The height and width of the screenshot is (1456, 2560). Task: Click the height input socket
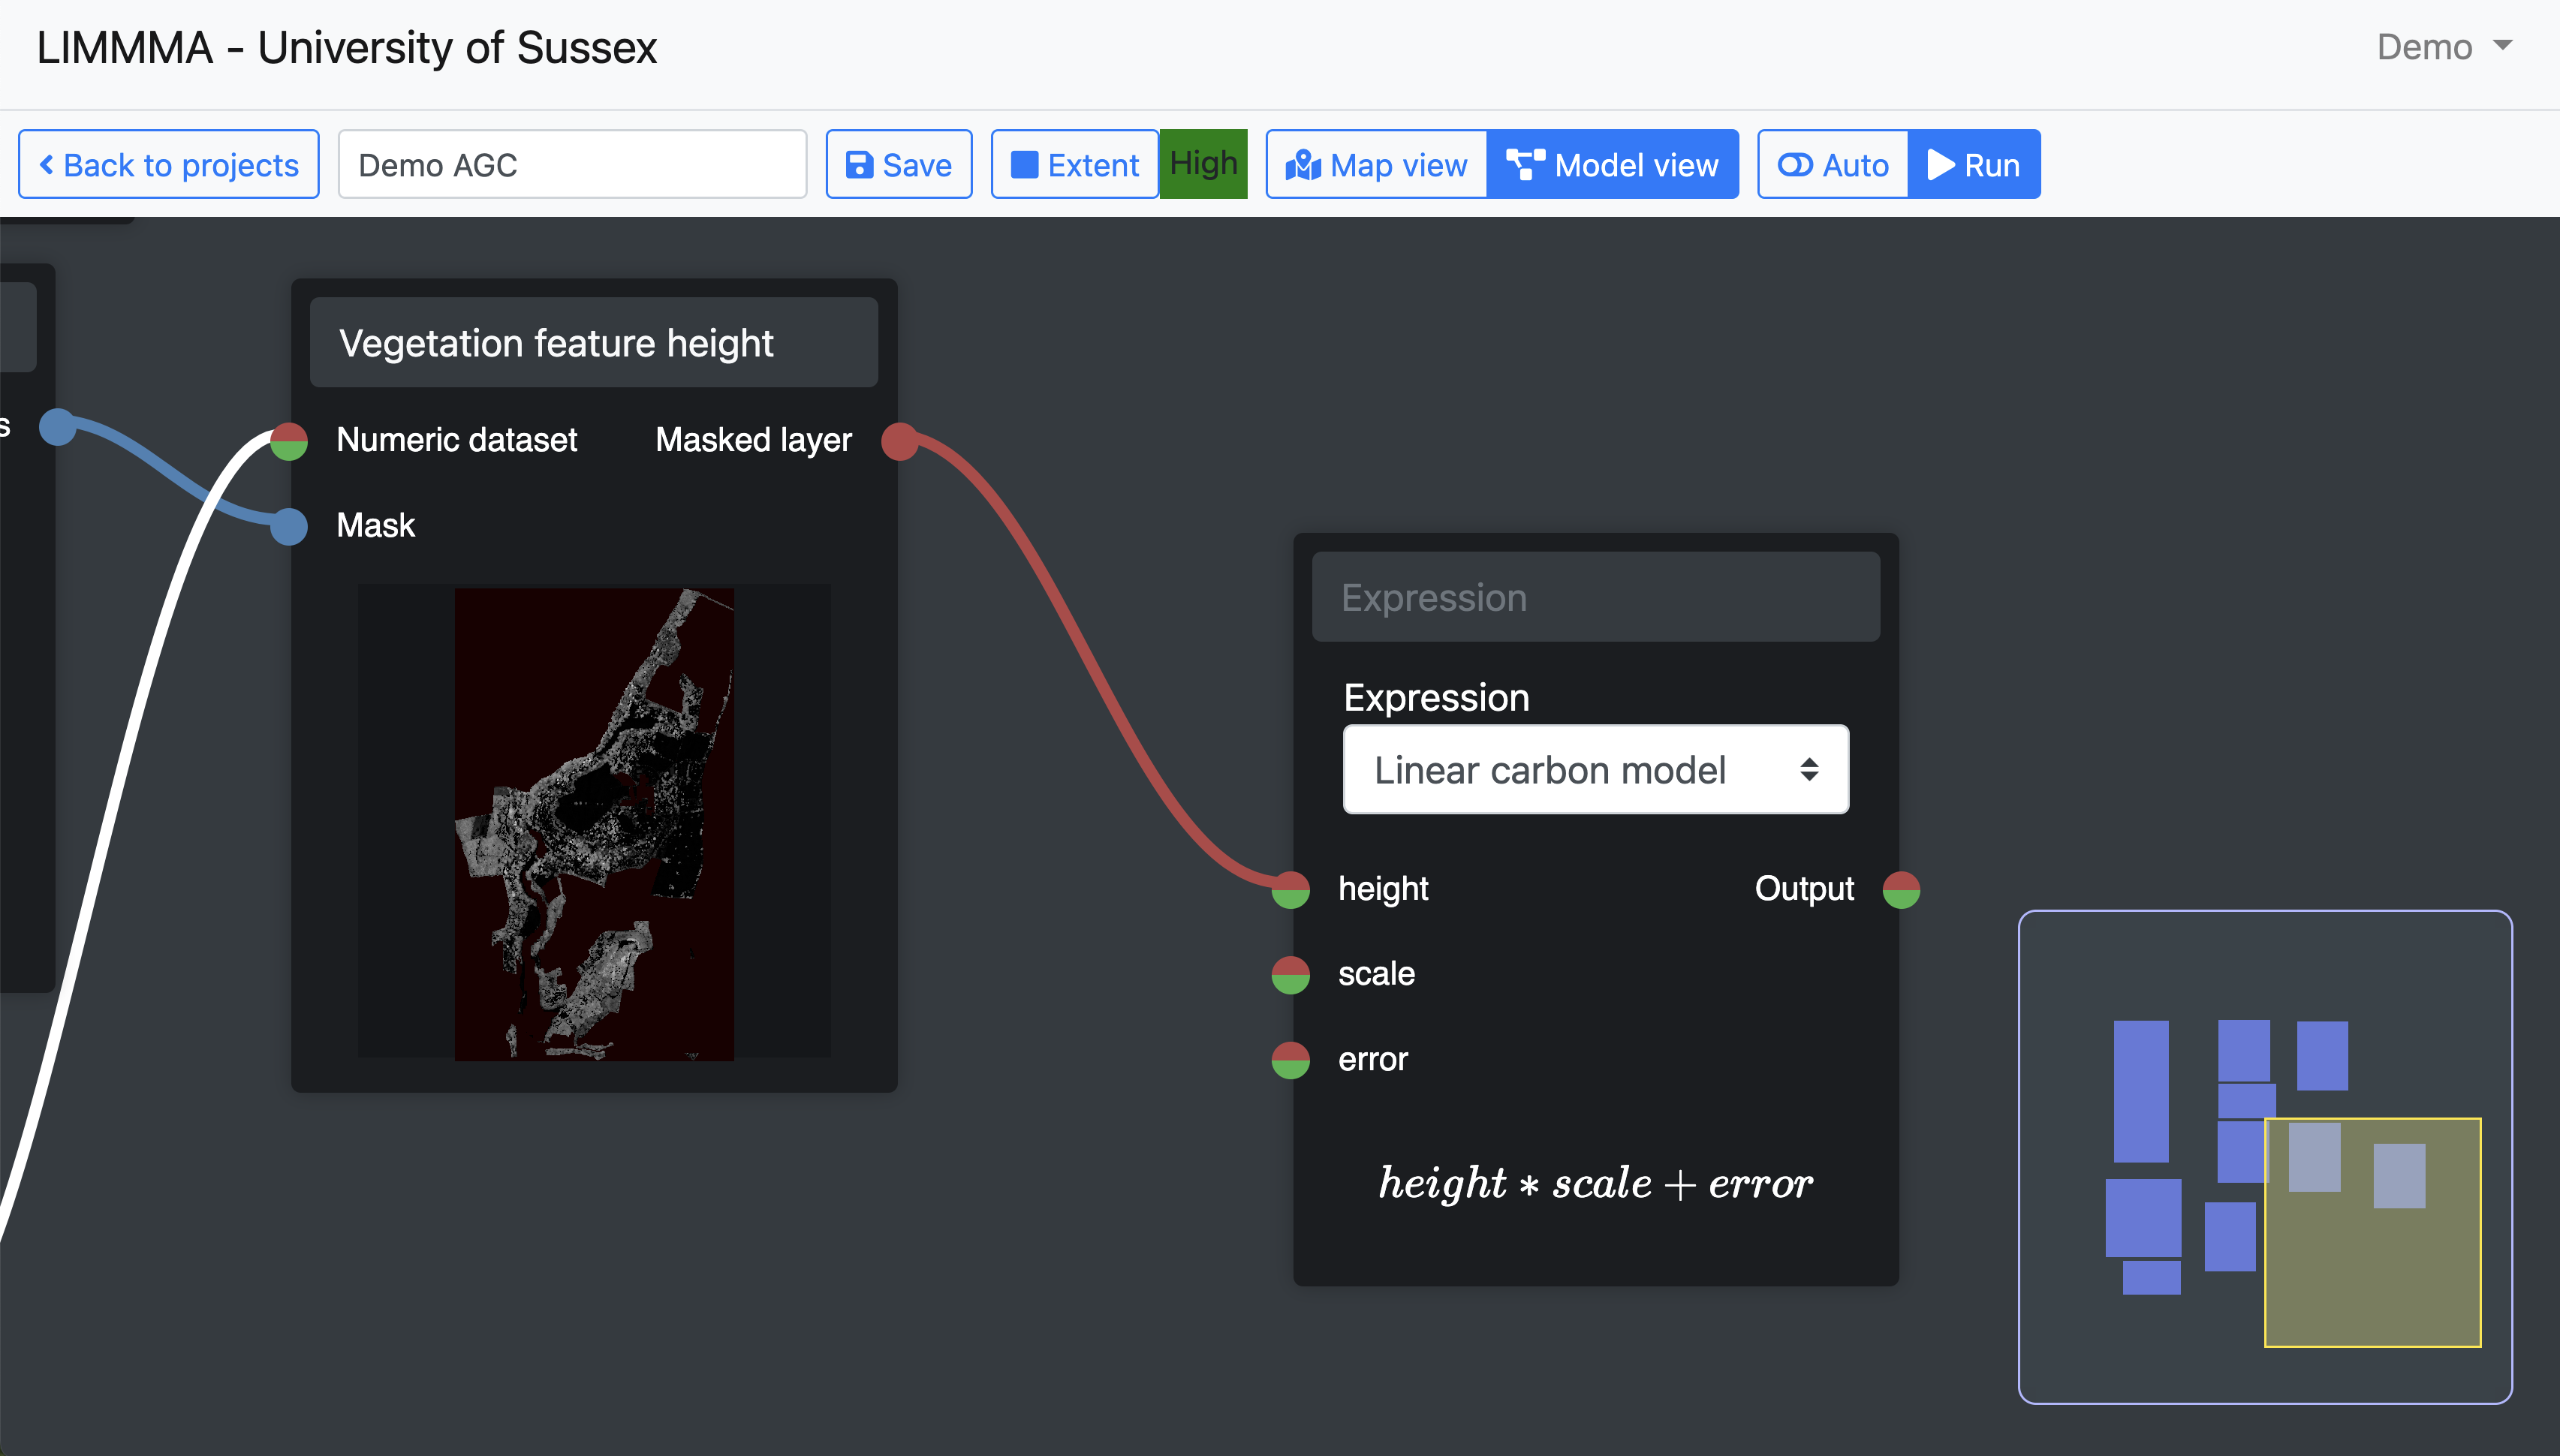tap(1290, 889)
